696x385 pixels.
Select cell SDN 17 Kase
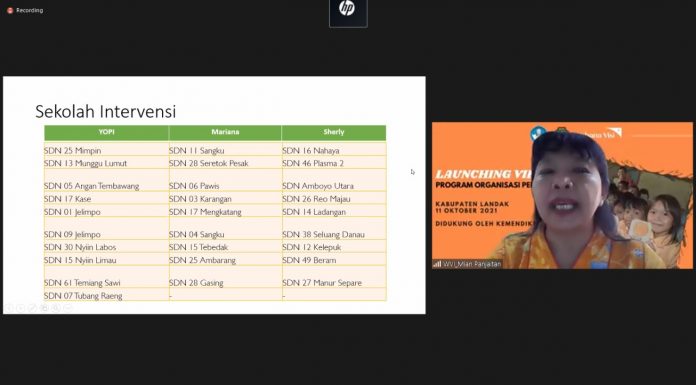tap(107, 198)
